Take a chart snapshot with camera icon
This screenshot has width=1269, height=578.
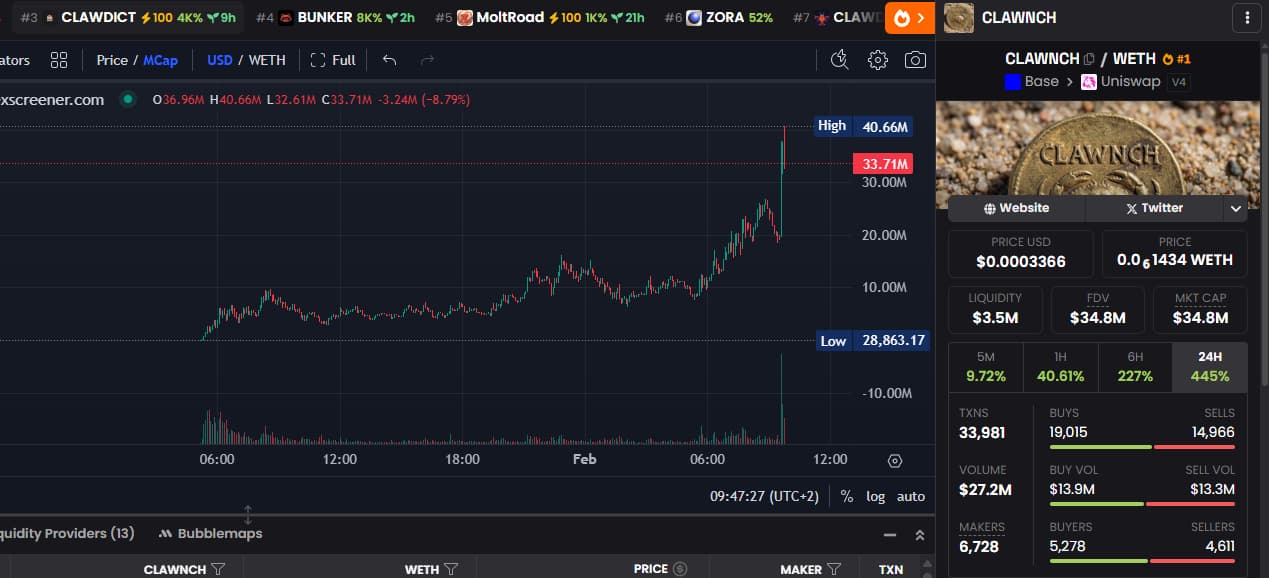(915, 60)
